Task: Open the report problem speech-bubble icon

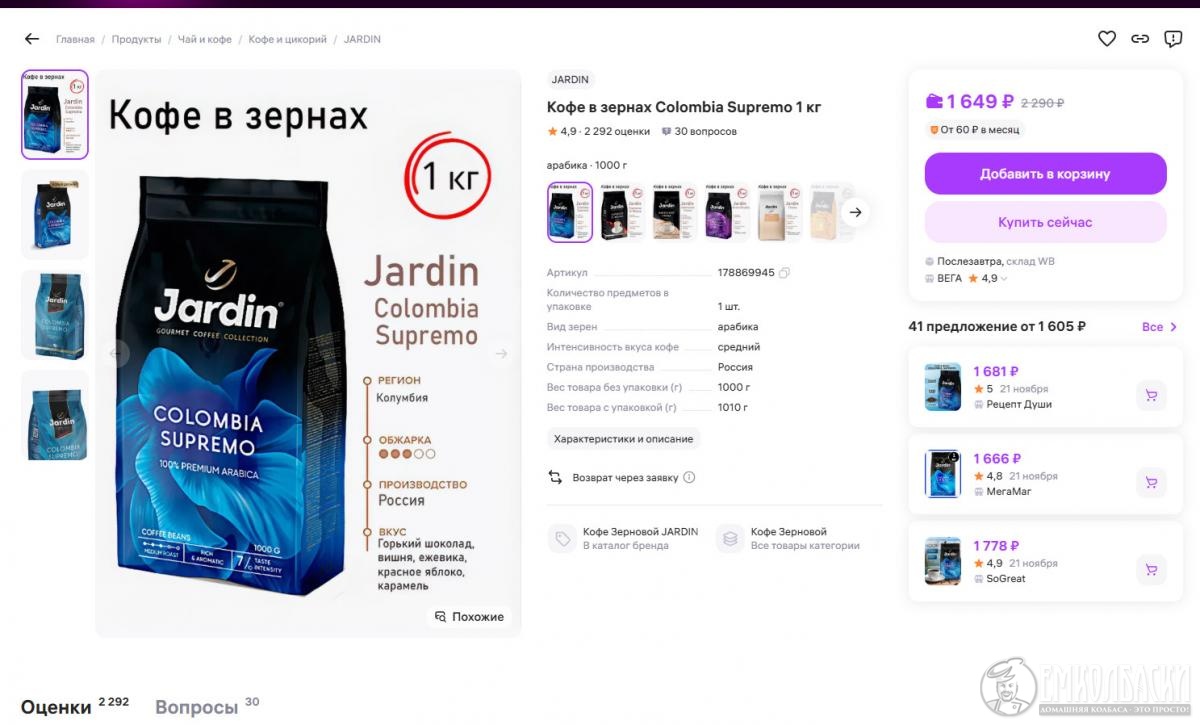Action: tap(1173, 39)
